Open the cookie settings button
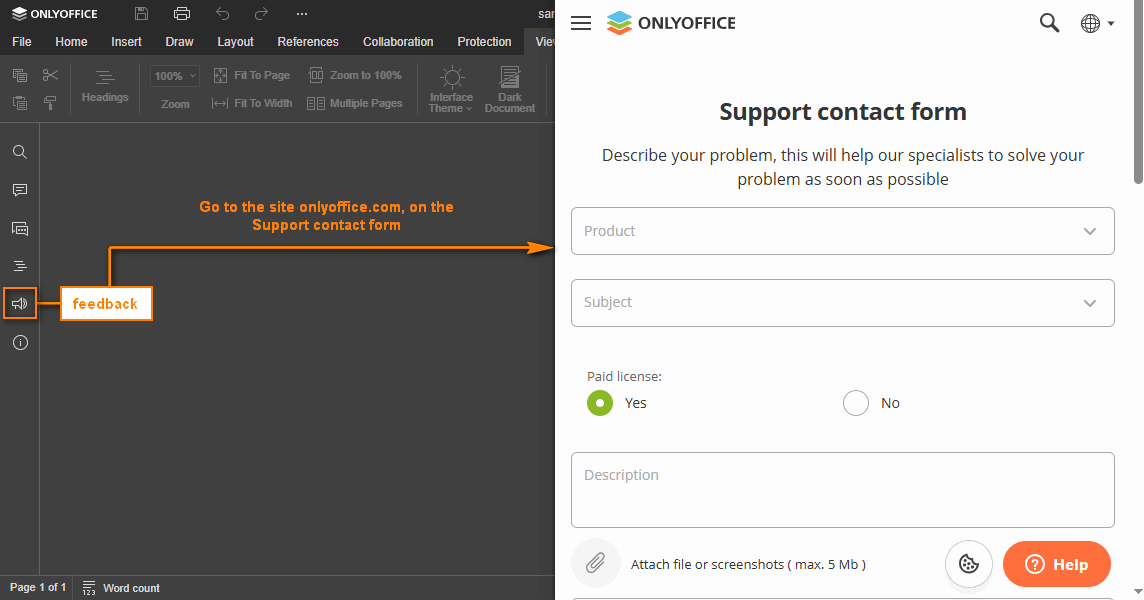1144x600 pixels. click(x=969, y=564)
